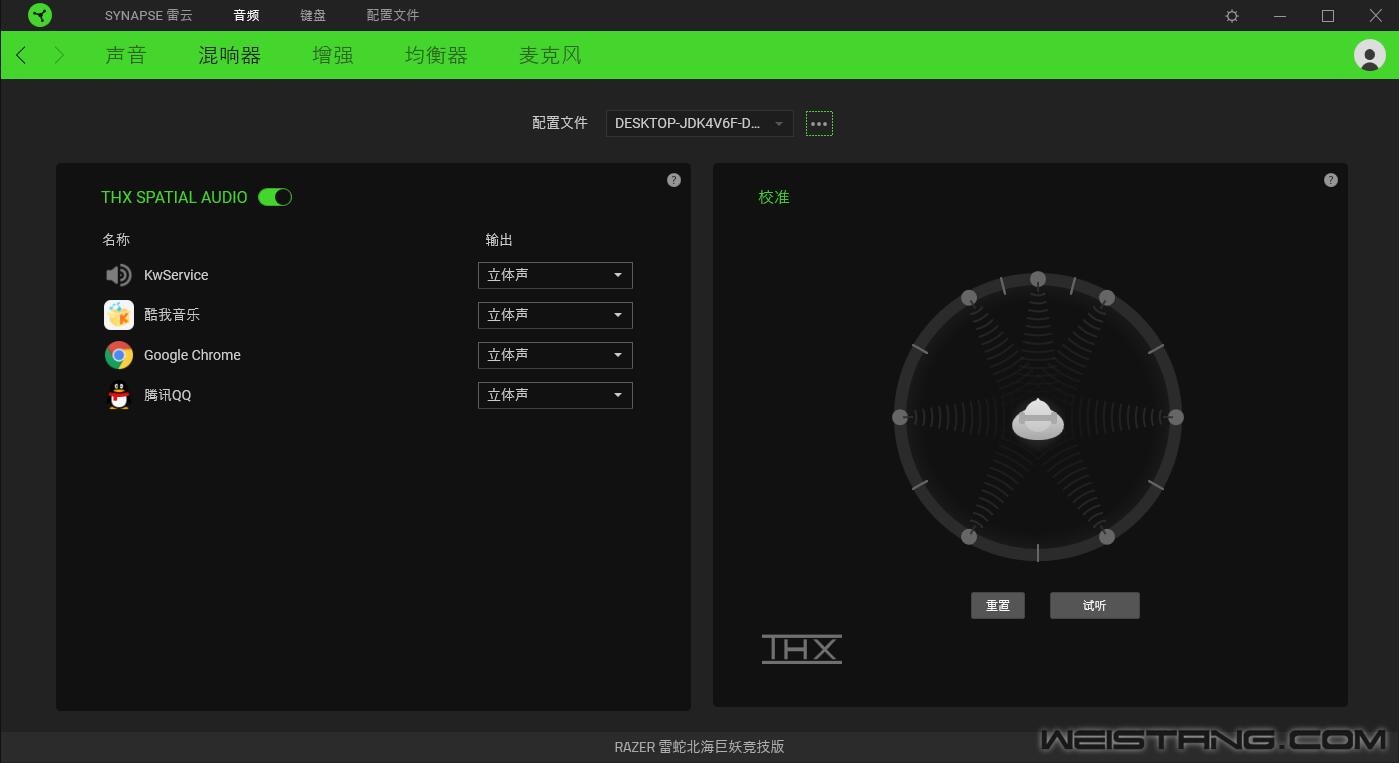Go forward with right arrow
1399x763 pixels.
tap(59, 55)
